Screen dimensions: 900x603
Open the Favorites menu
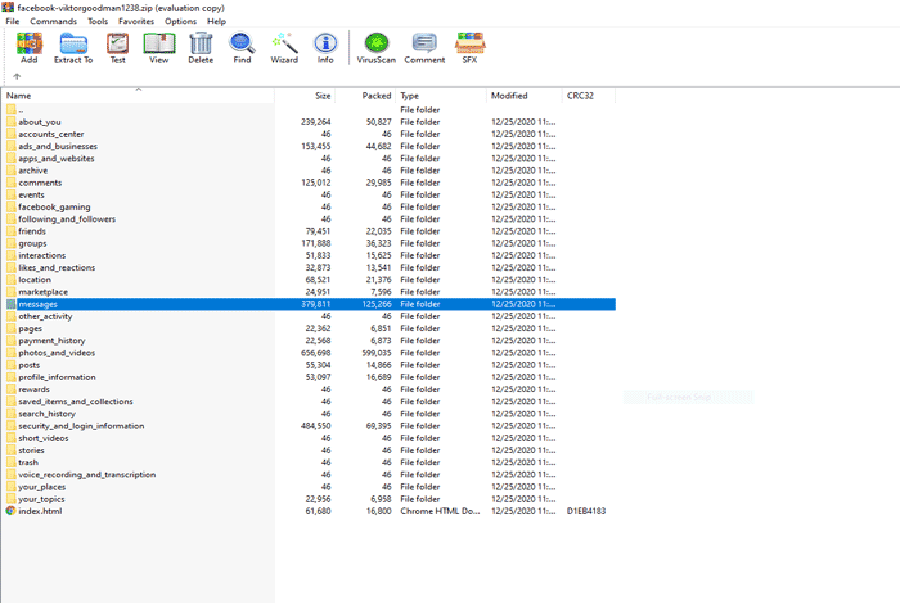point(136,21)
